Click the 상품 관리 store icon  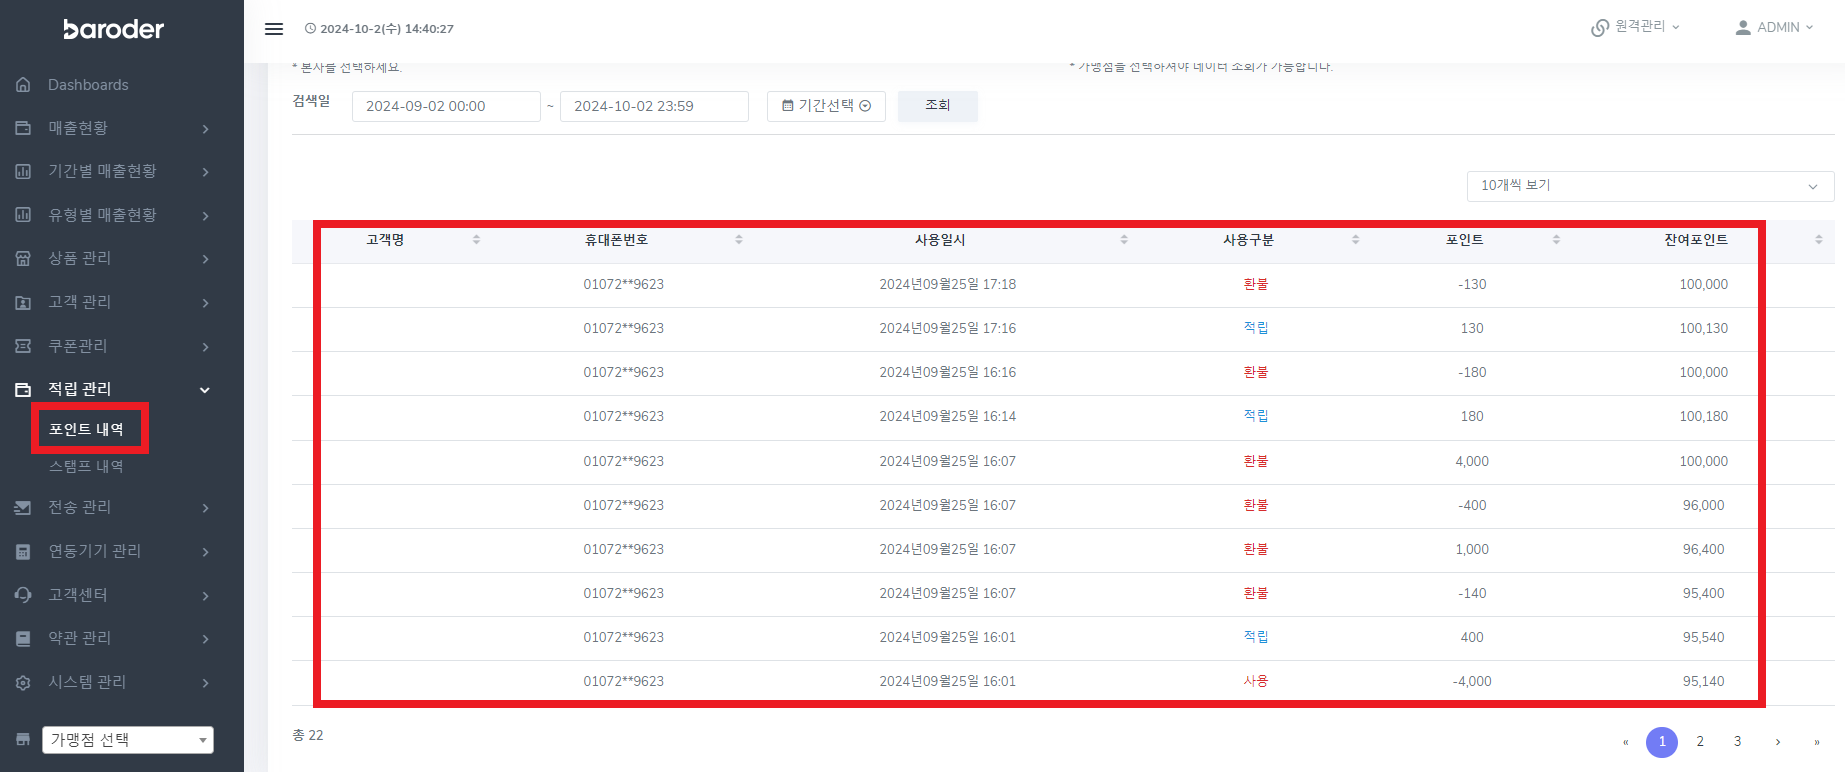pos(23,258)
